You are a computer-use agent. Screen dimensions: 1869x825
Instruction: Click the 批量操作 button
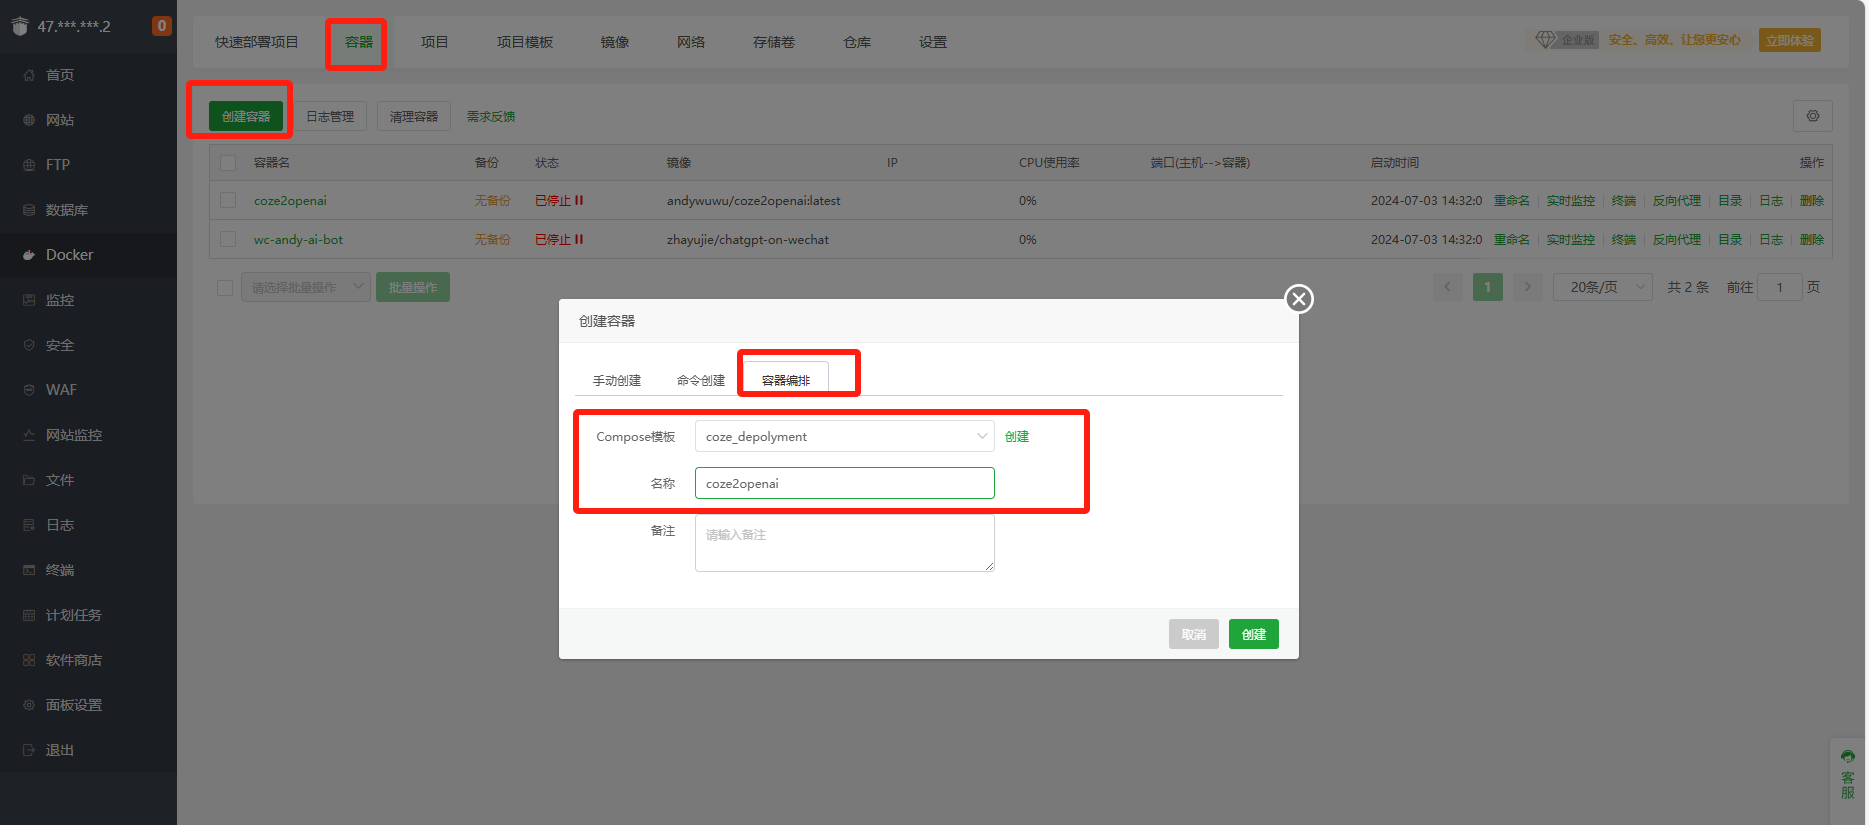tap(413, 287)
